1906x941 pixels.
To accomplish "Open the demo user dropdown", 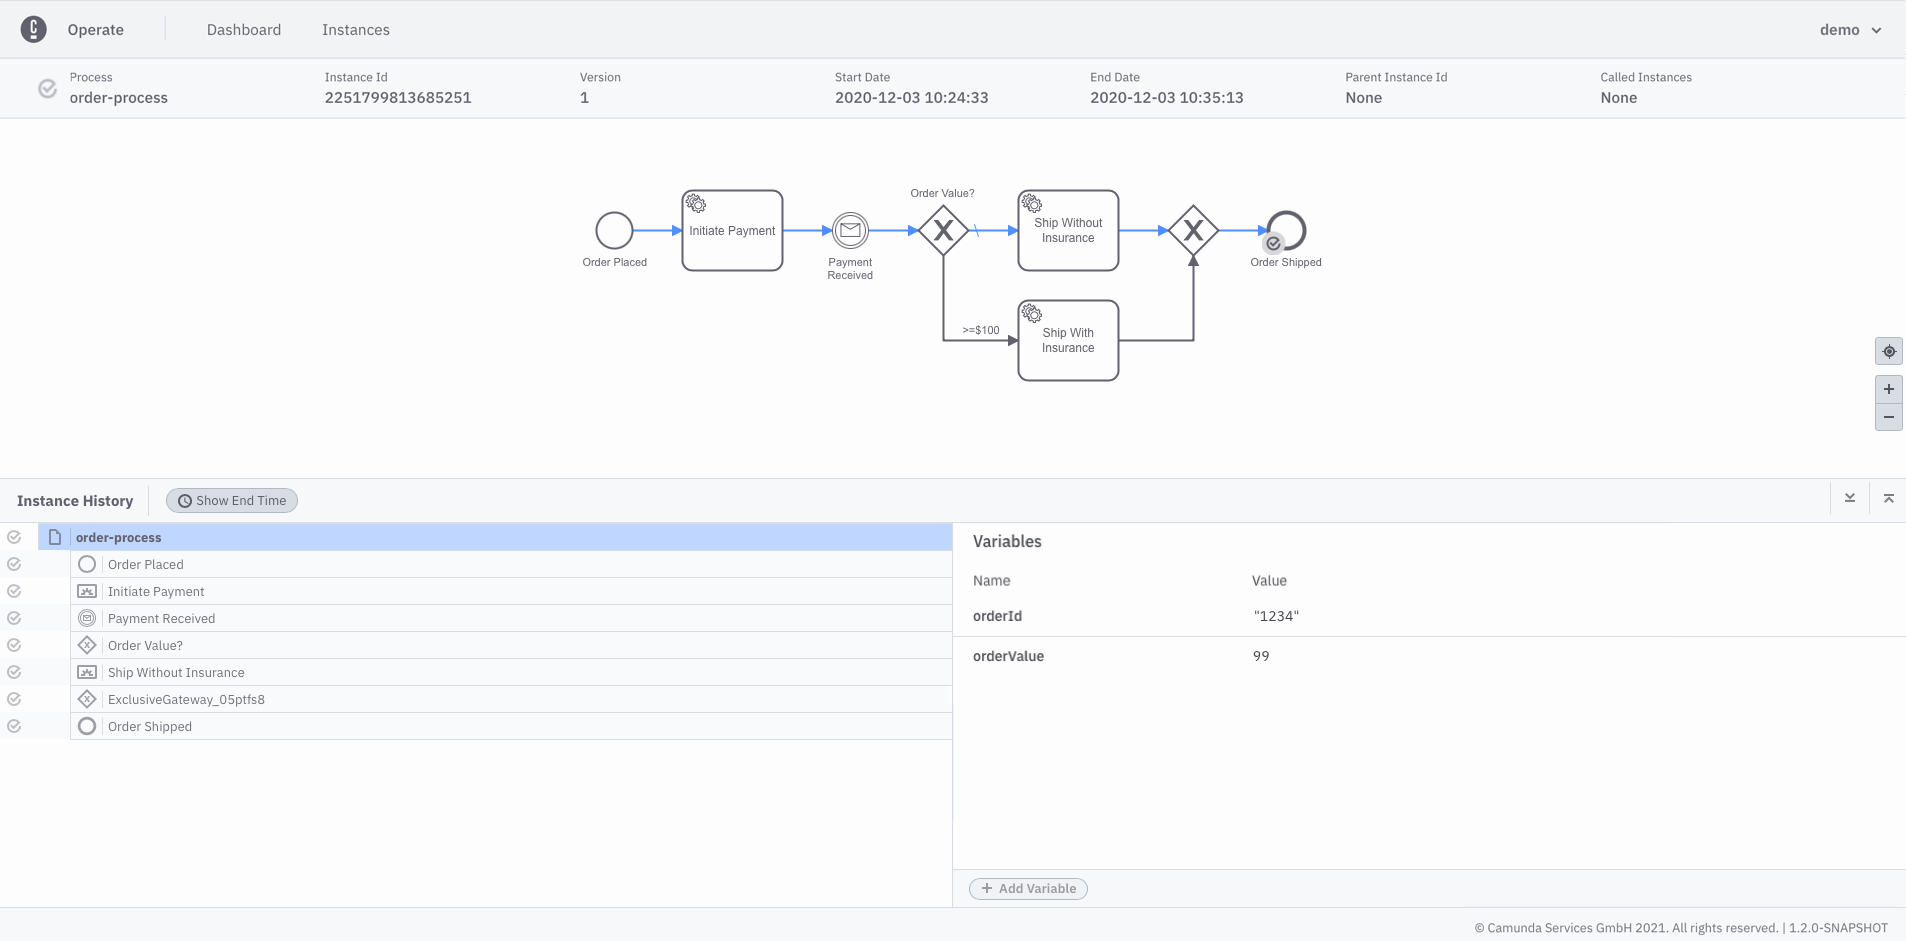I will coord(1852,29).
